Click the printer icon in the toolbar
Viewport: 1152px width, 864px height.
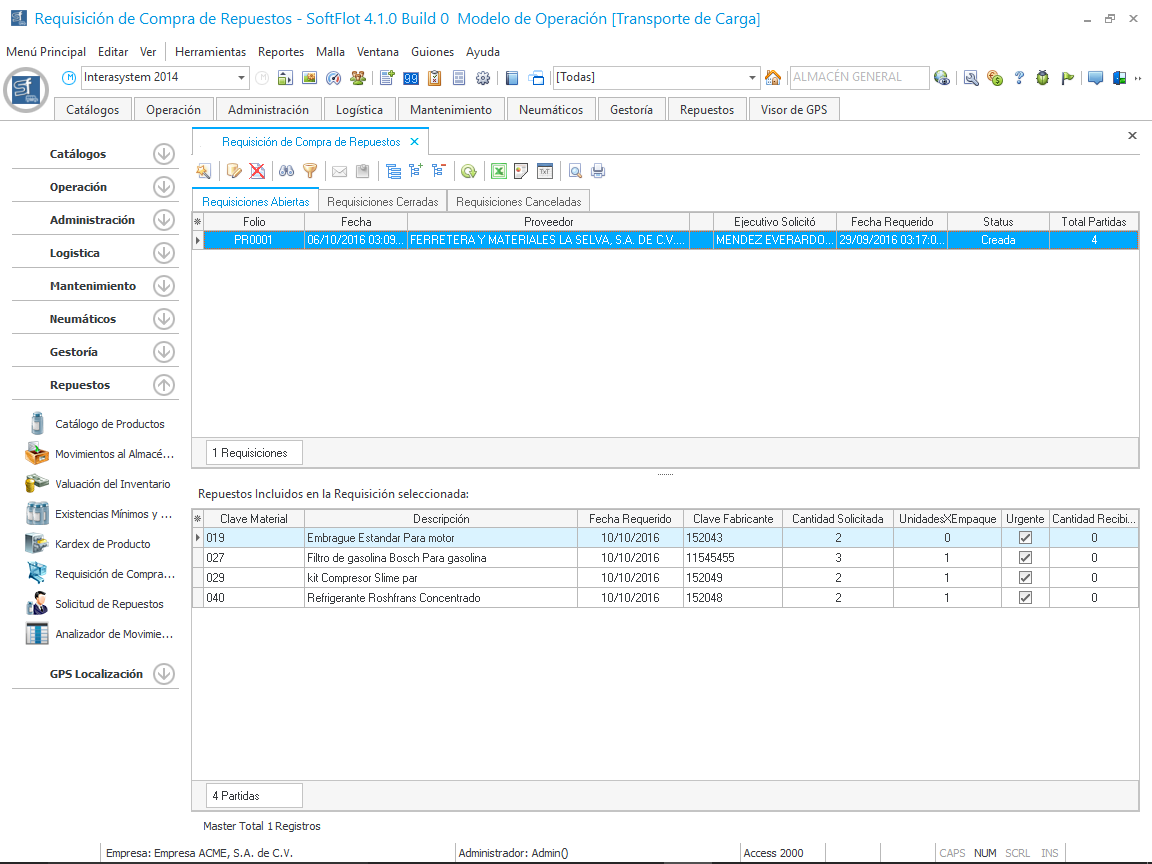598,171
